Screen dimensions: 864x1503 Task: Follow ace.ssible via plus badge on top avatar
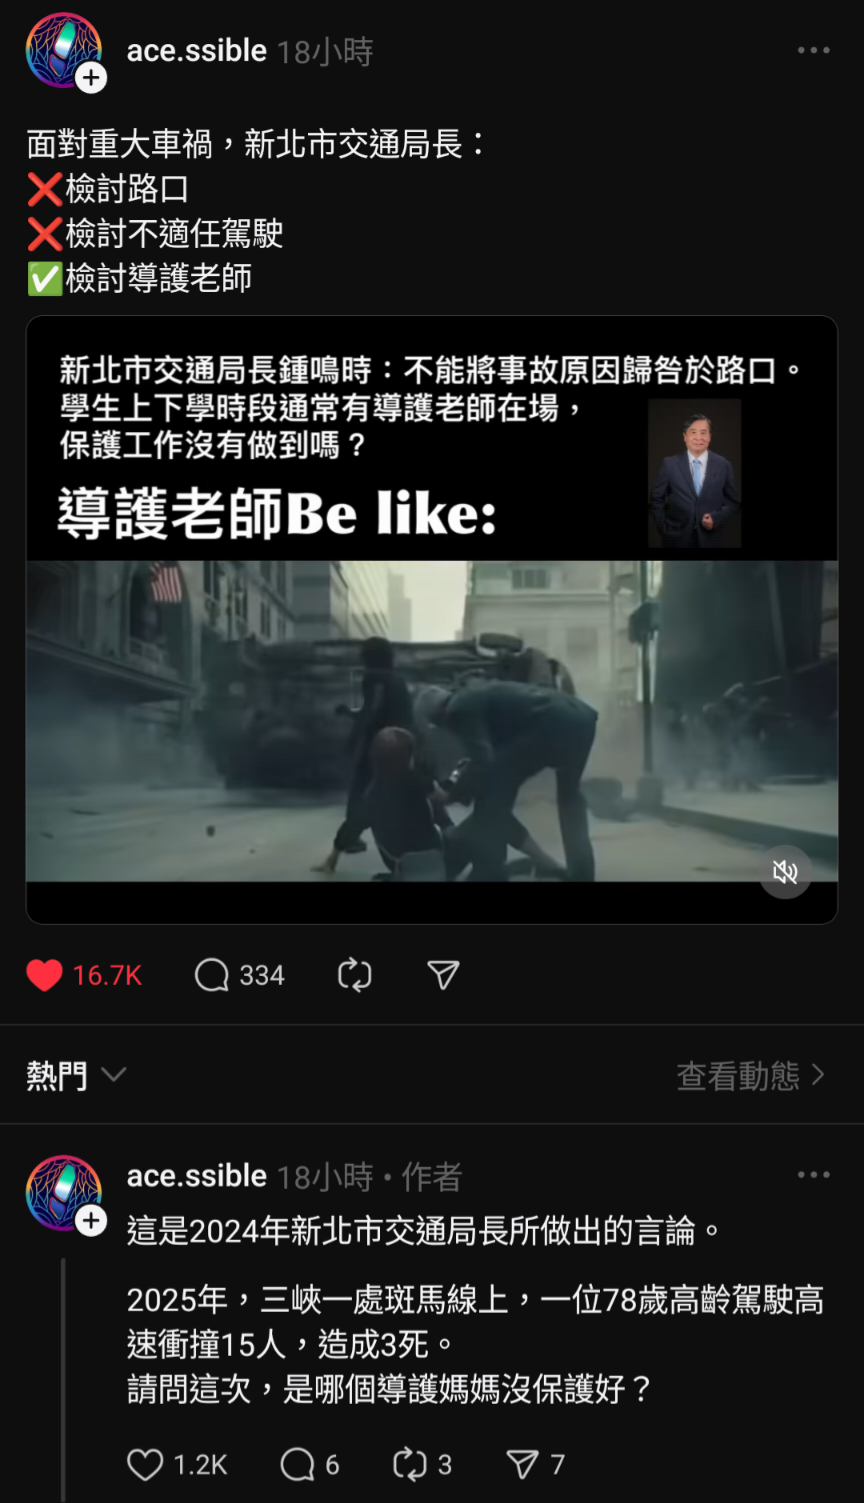[91, 78]
